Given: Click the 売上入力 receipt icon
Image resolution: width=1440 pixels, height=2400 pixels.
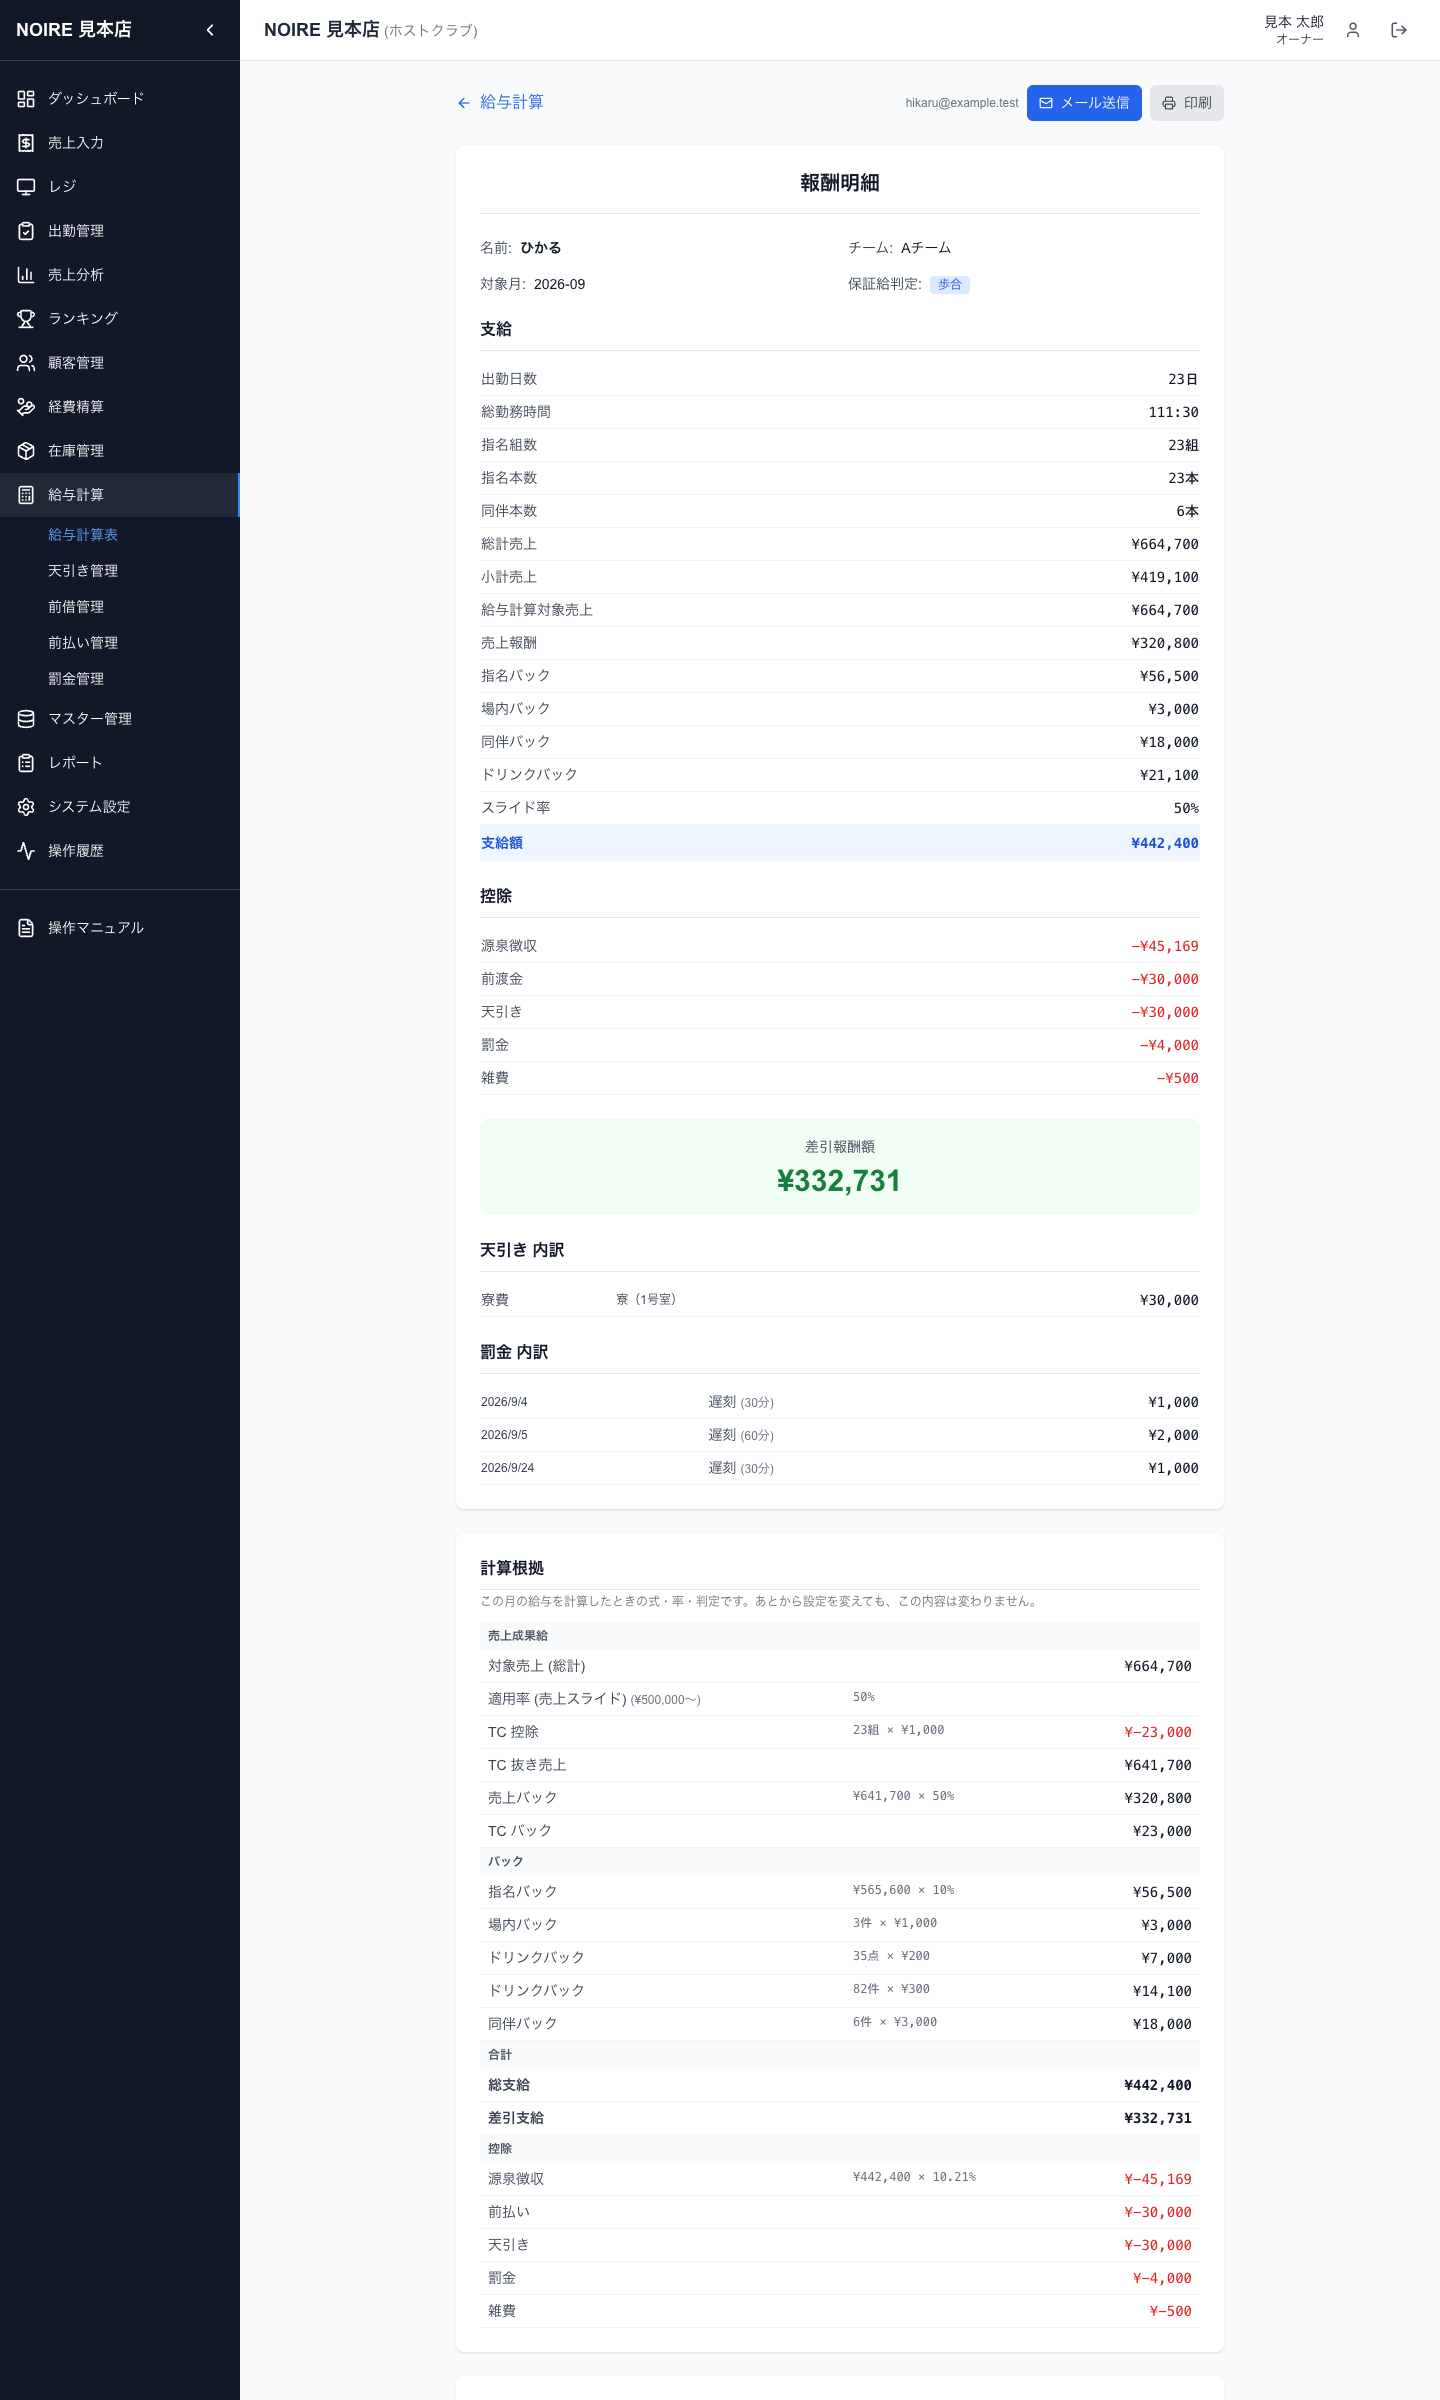Looking at the screenshot, I should [26, 142].
